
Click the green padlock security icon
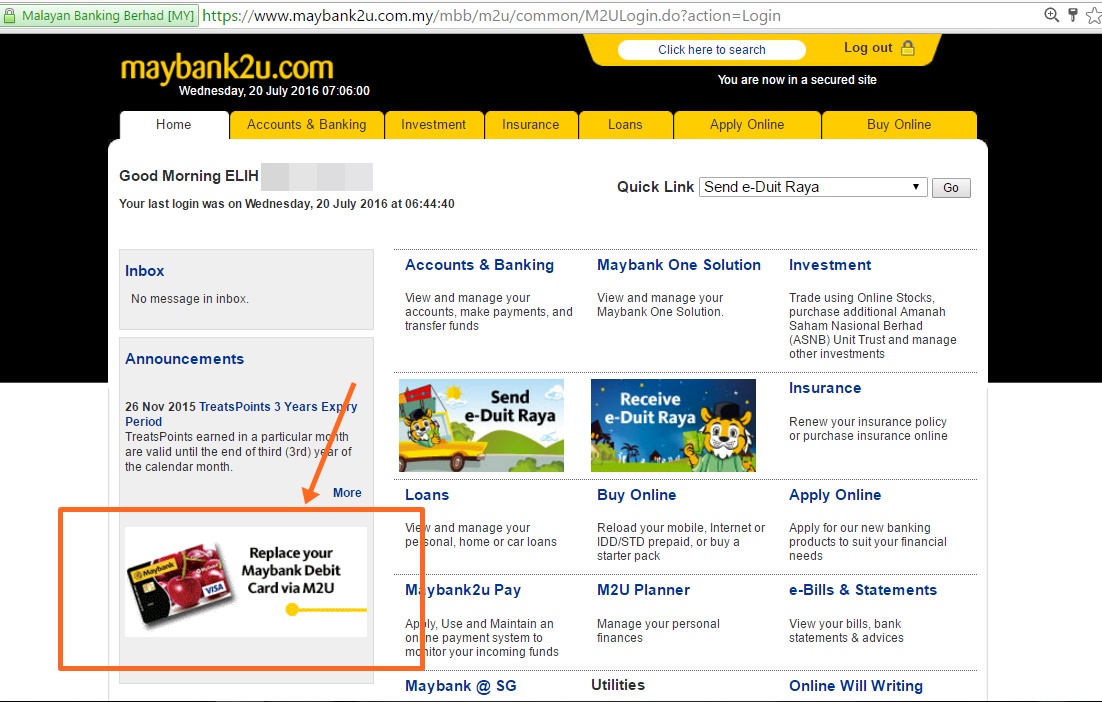pyautogui.click(x=9, y=15)
